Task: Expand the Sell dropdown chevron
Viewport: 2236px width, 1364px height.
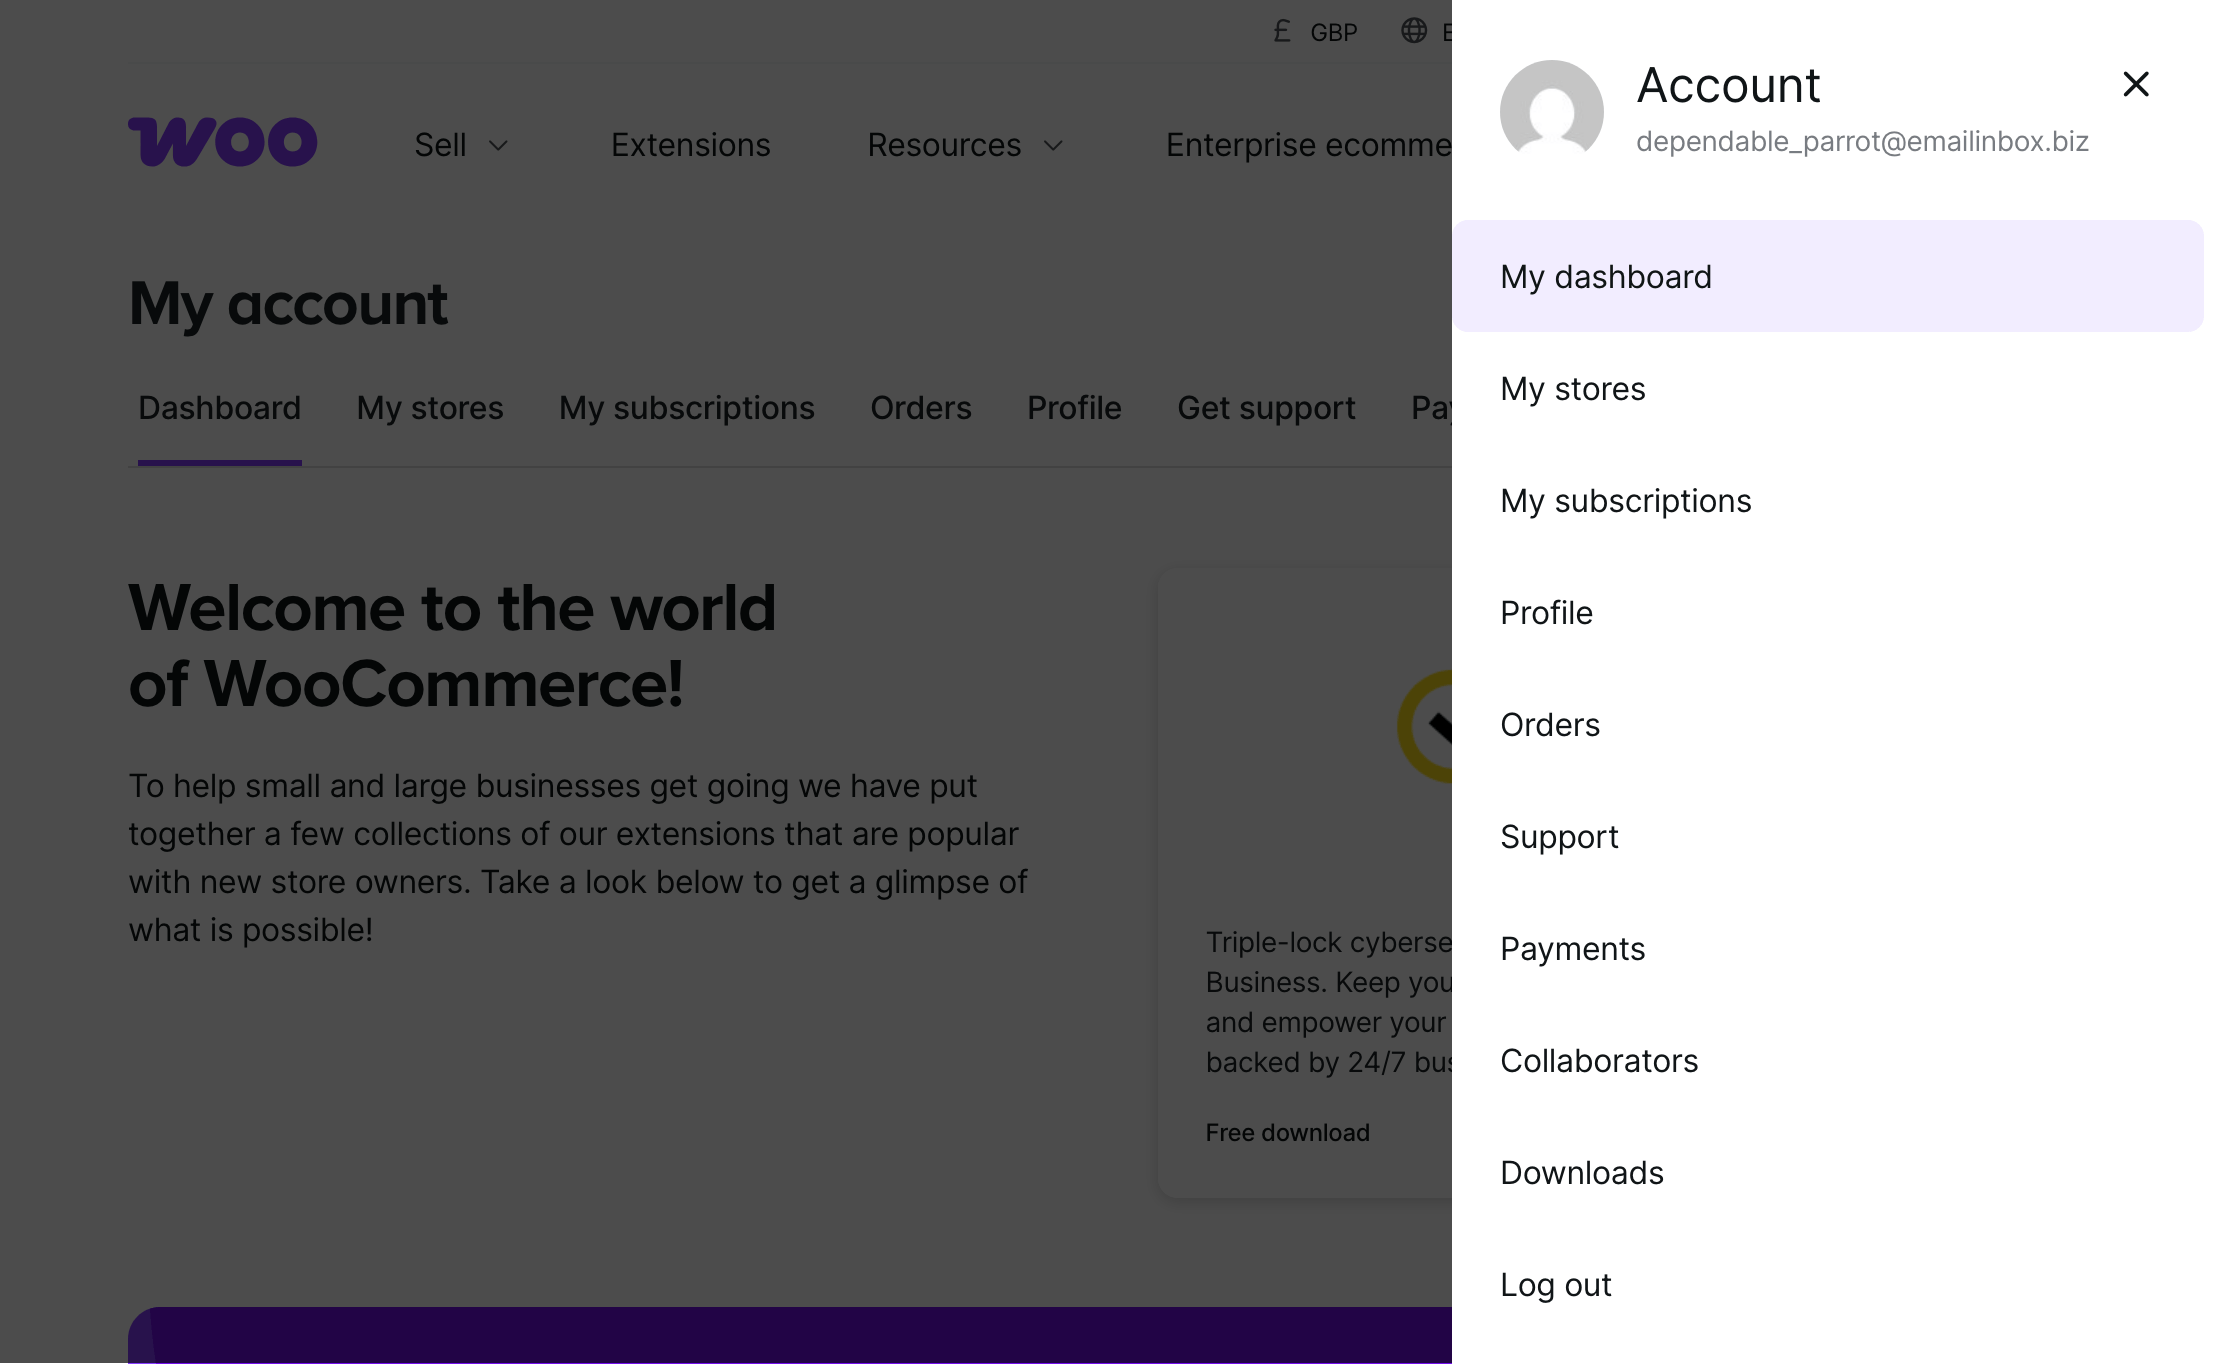Action: [x=498, y=146]
